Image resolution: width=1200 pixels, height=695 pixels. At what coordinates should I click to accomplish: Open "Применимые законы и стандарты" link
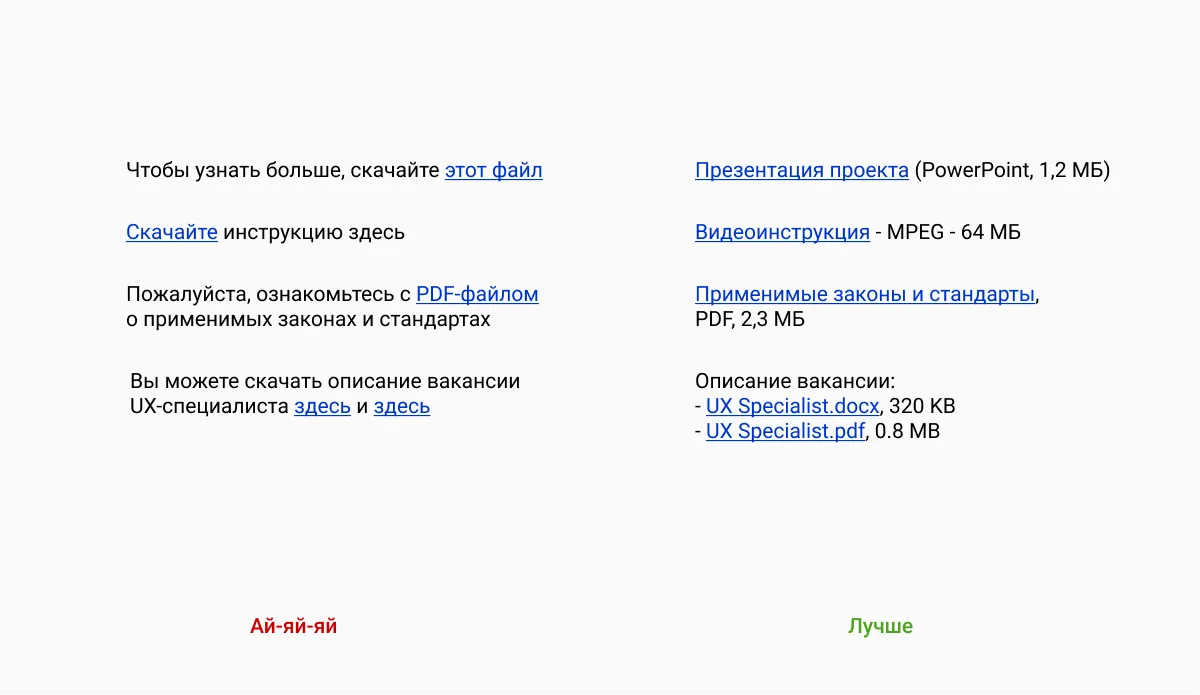[x=865, y=294]
